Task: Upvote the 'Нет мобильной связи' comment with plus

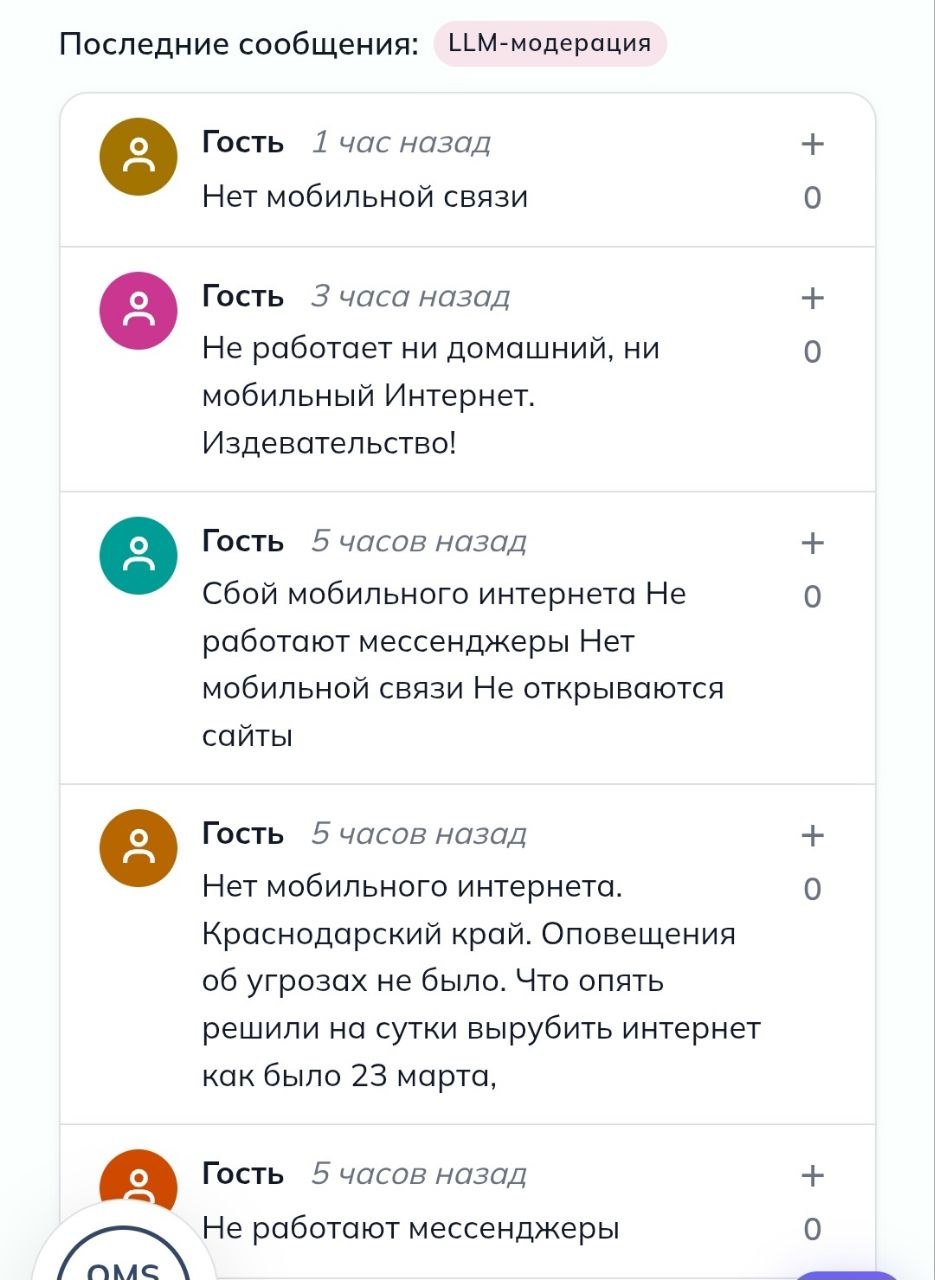Action: tap(812, 144)
